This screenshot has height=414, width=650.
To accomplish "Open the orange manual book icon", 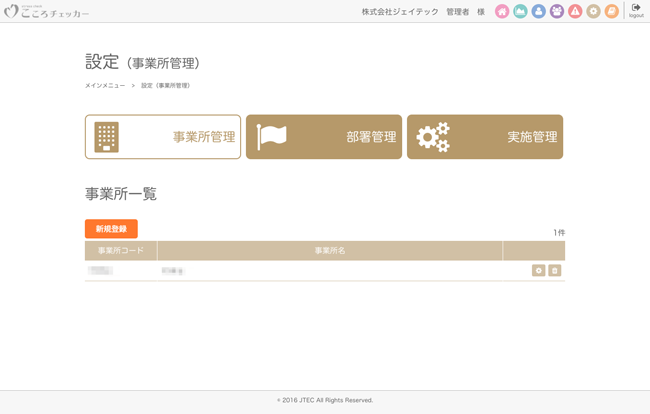I will coord(611,12).
